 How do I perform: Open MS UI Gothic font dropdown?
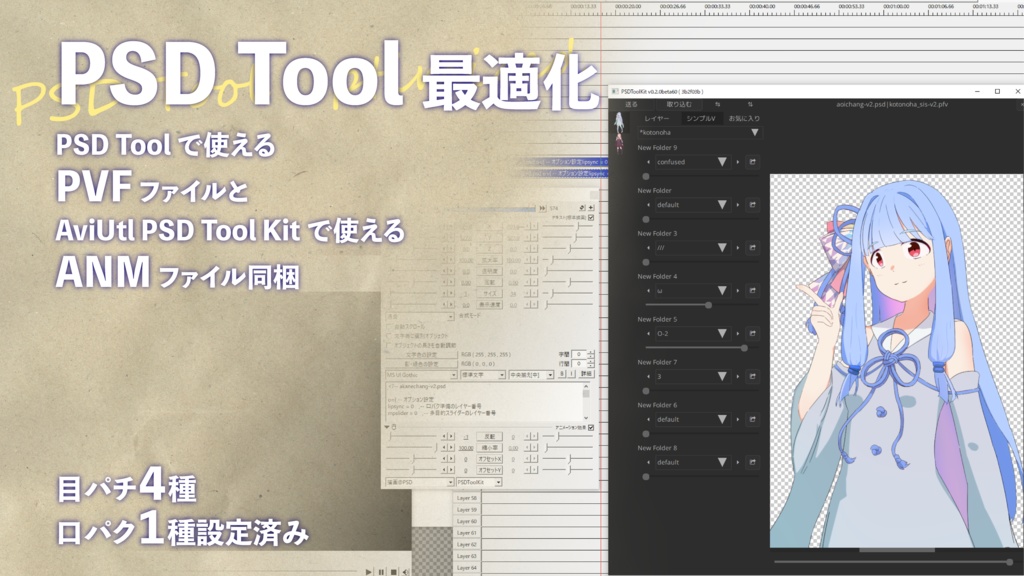421,375
